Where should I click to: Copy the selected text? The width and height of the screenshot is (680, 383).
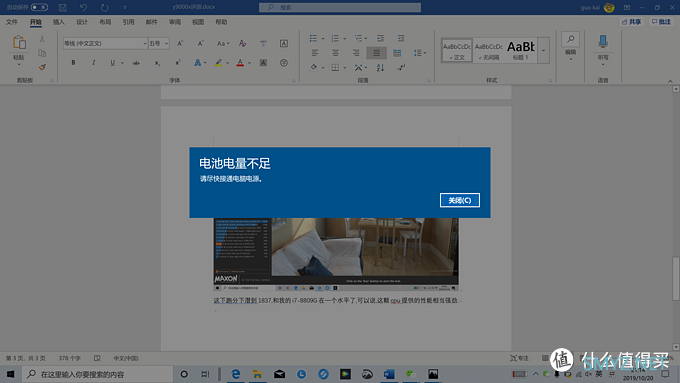(x=42, y=53)
